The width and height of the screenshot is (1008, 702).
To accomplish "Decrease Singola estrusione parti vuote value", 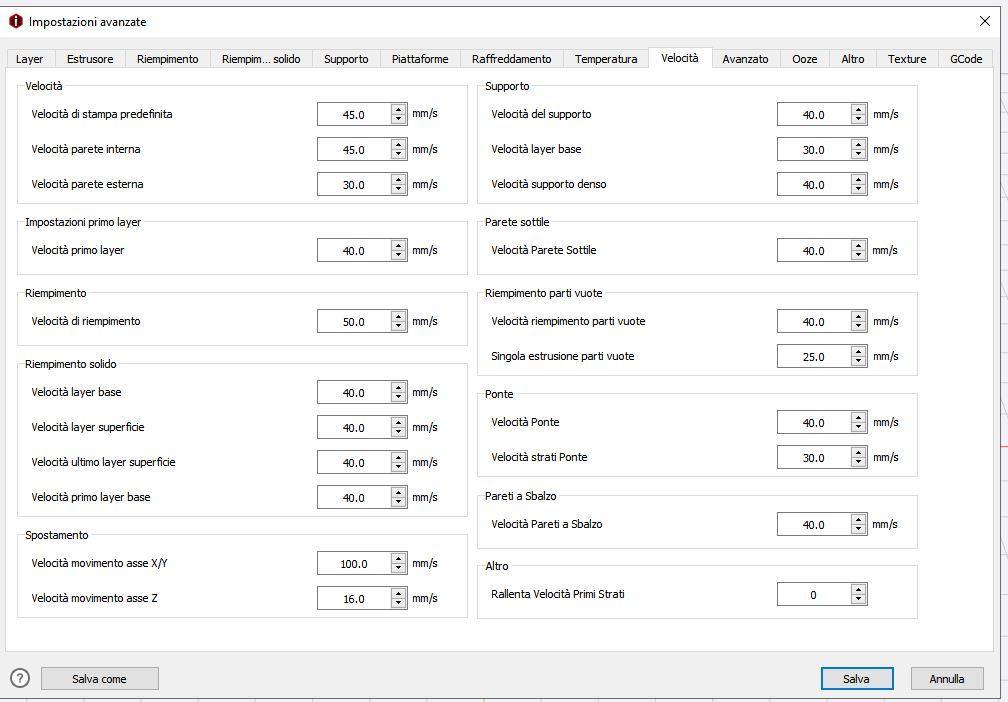I will coord(858,362).
